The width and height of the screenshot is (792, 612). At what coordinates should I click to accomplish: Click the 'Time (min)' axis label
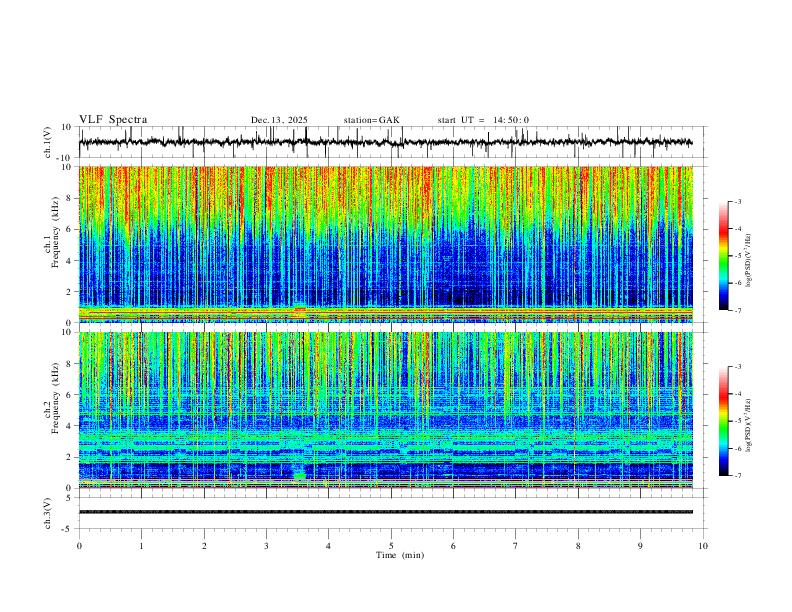[400, 555]
